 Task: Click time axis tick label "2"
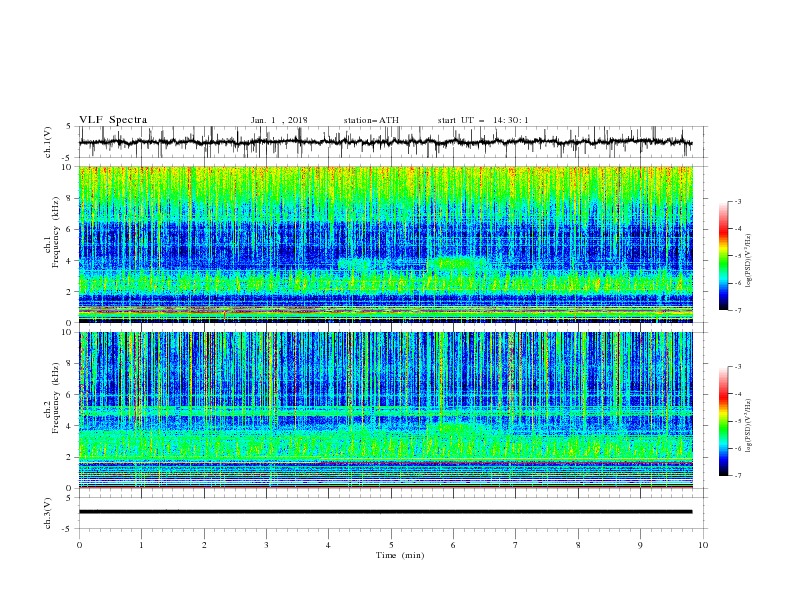pos(204,545)
